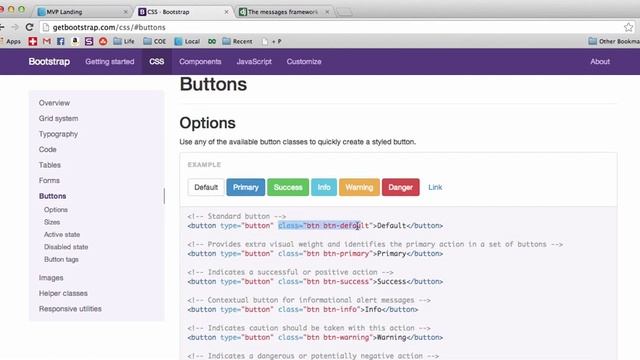Click the white Default example button
Screen dimensions: 640x360
(206, 187)
